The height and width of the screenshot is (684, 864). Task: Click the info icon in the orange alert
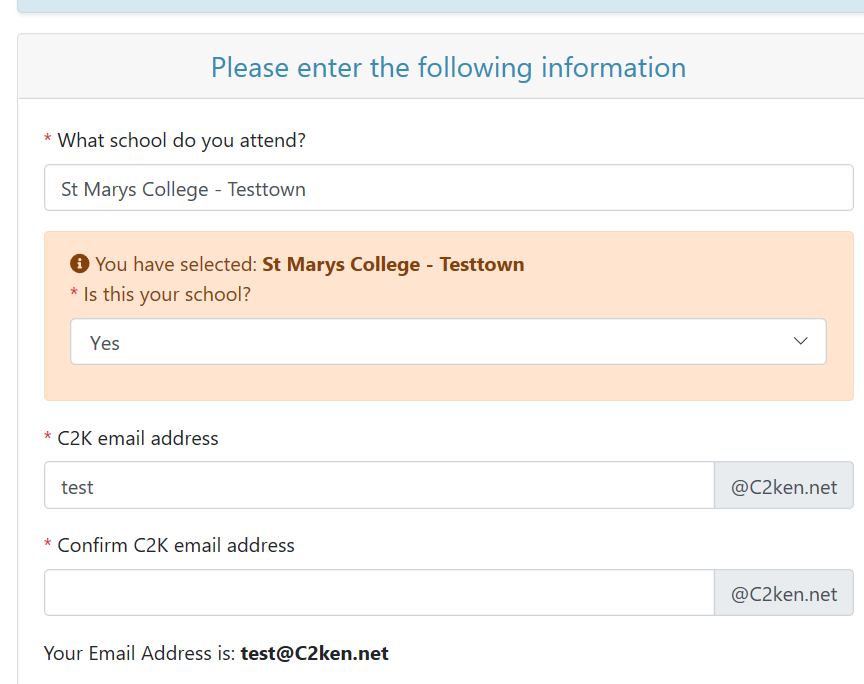[80, 264]
